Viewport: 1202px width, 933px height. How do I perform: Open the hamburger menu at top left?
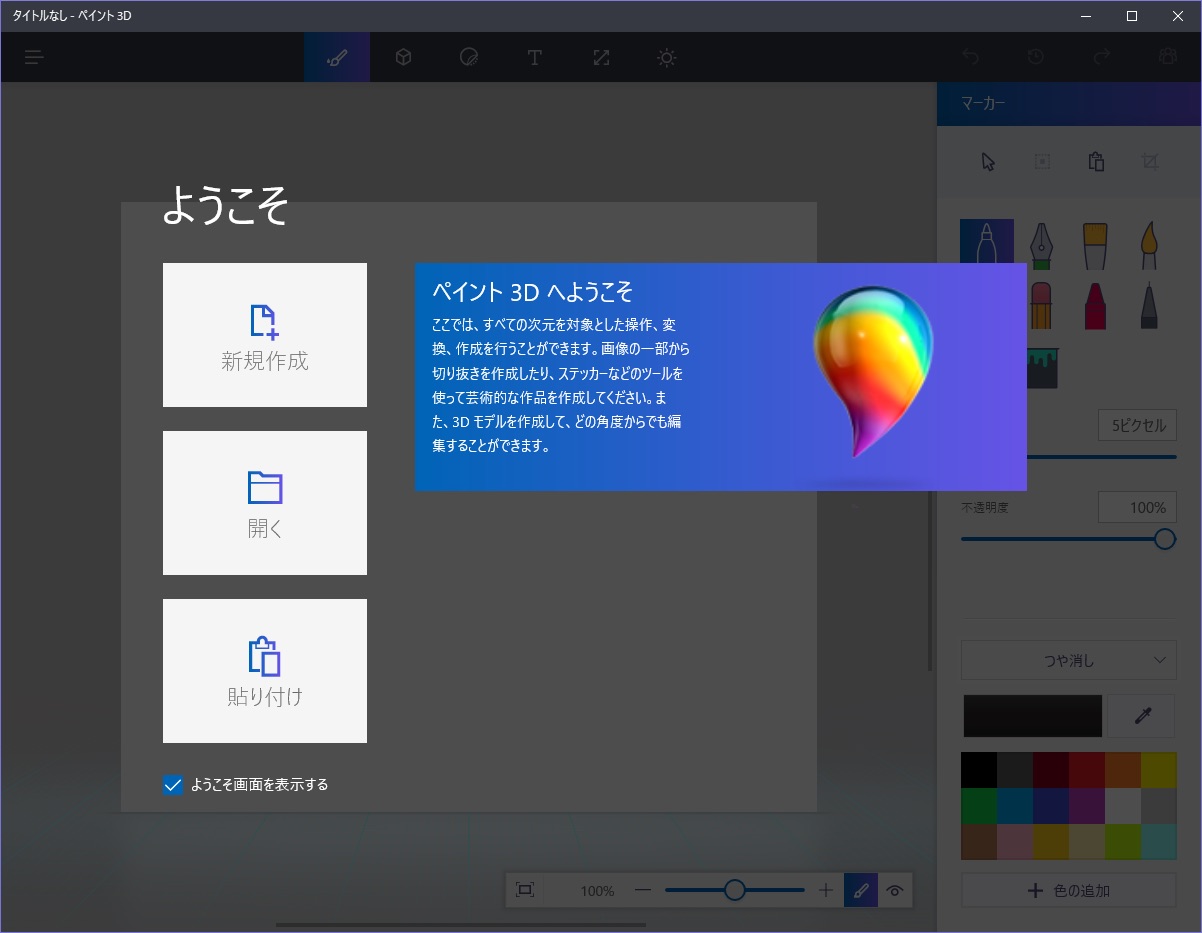point(35,57)
